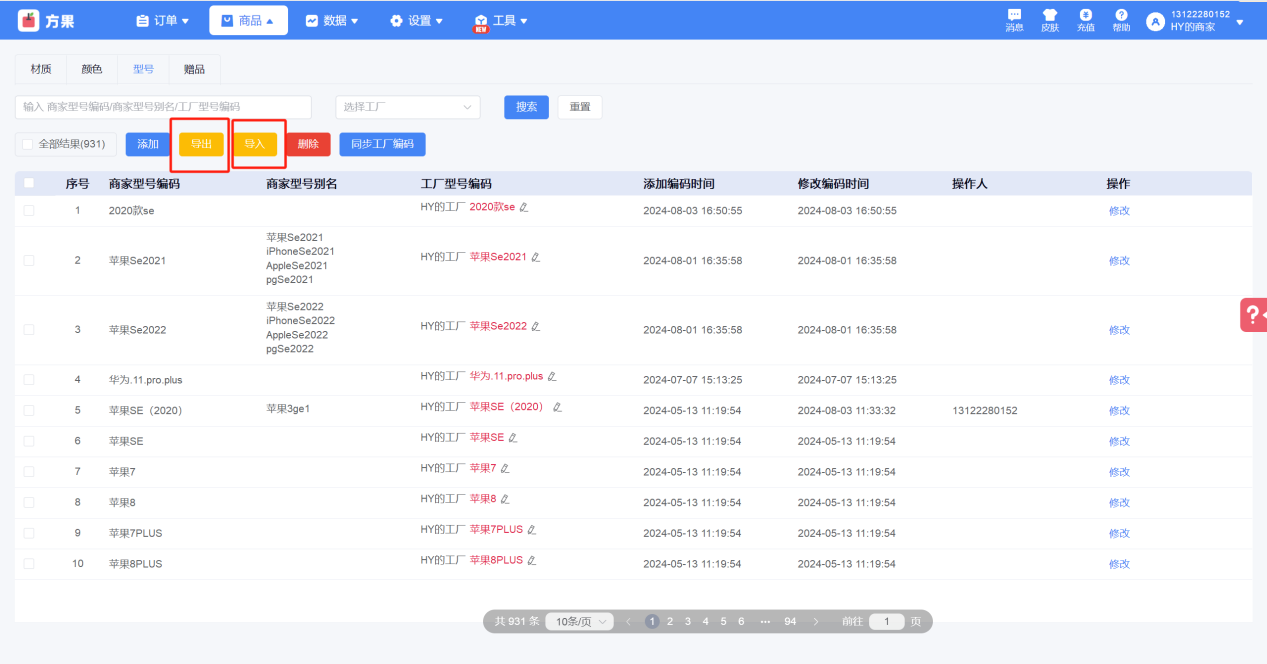Edit factory code pencil for 2020款se
1267x664 pixels.
click(523, 207)
